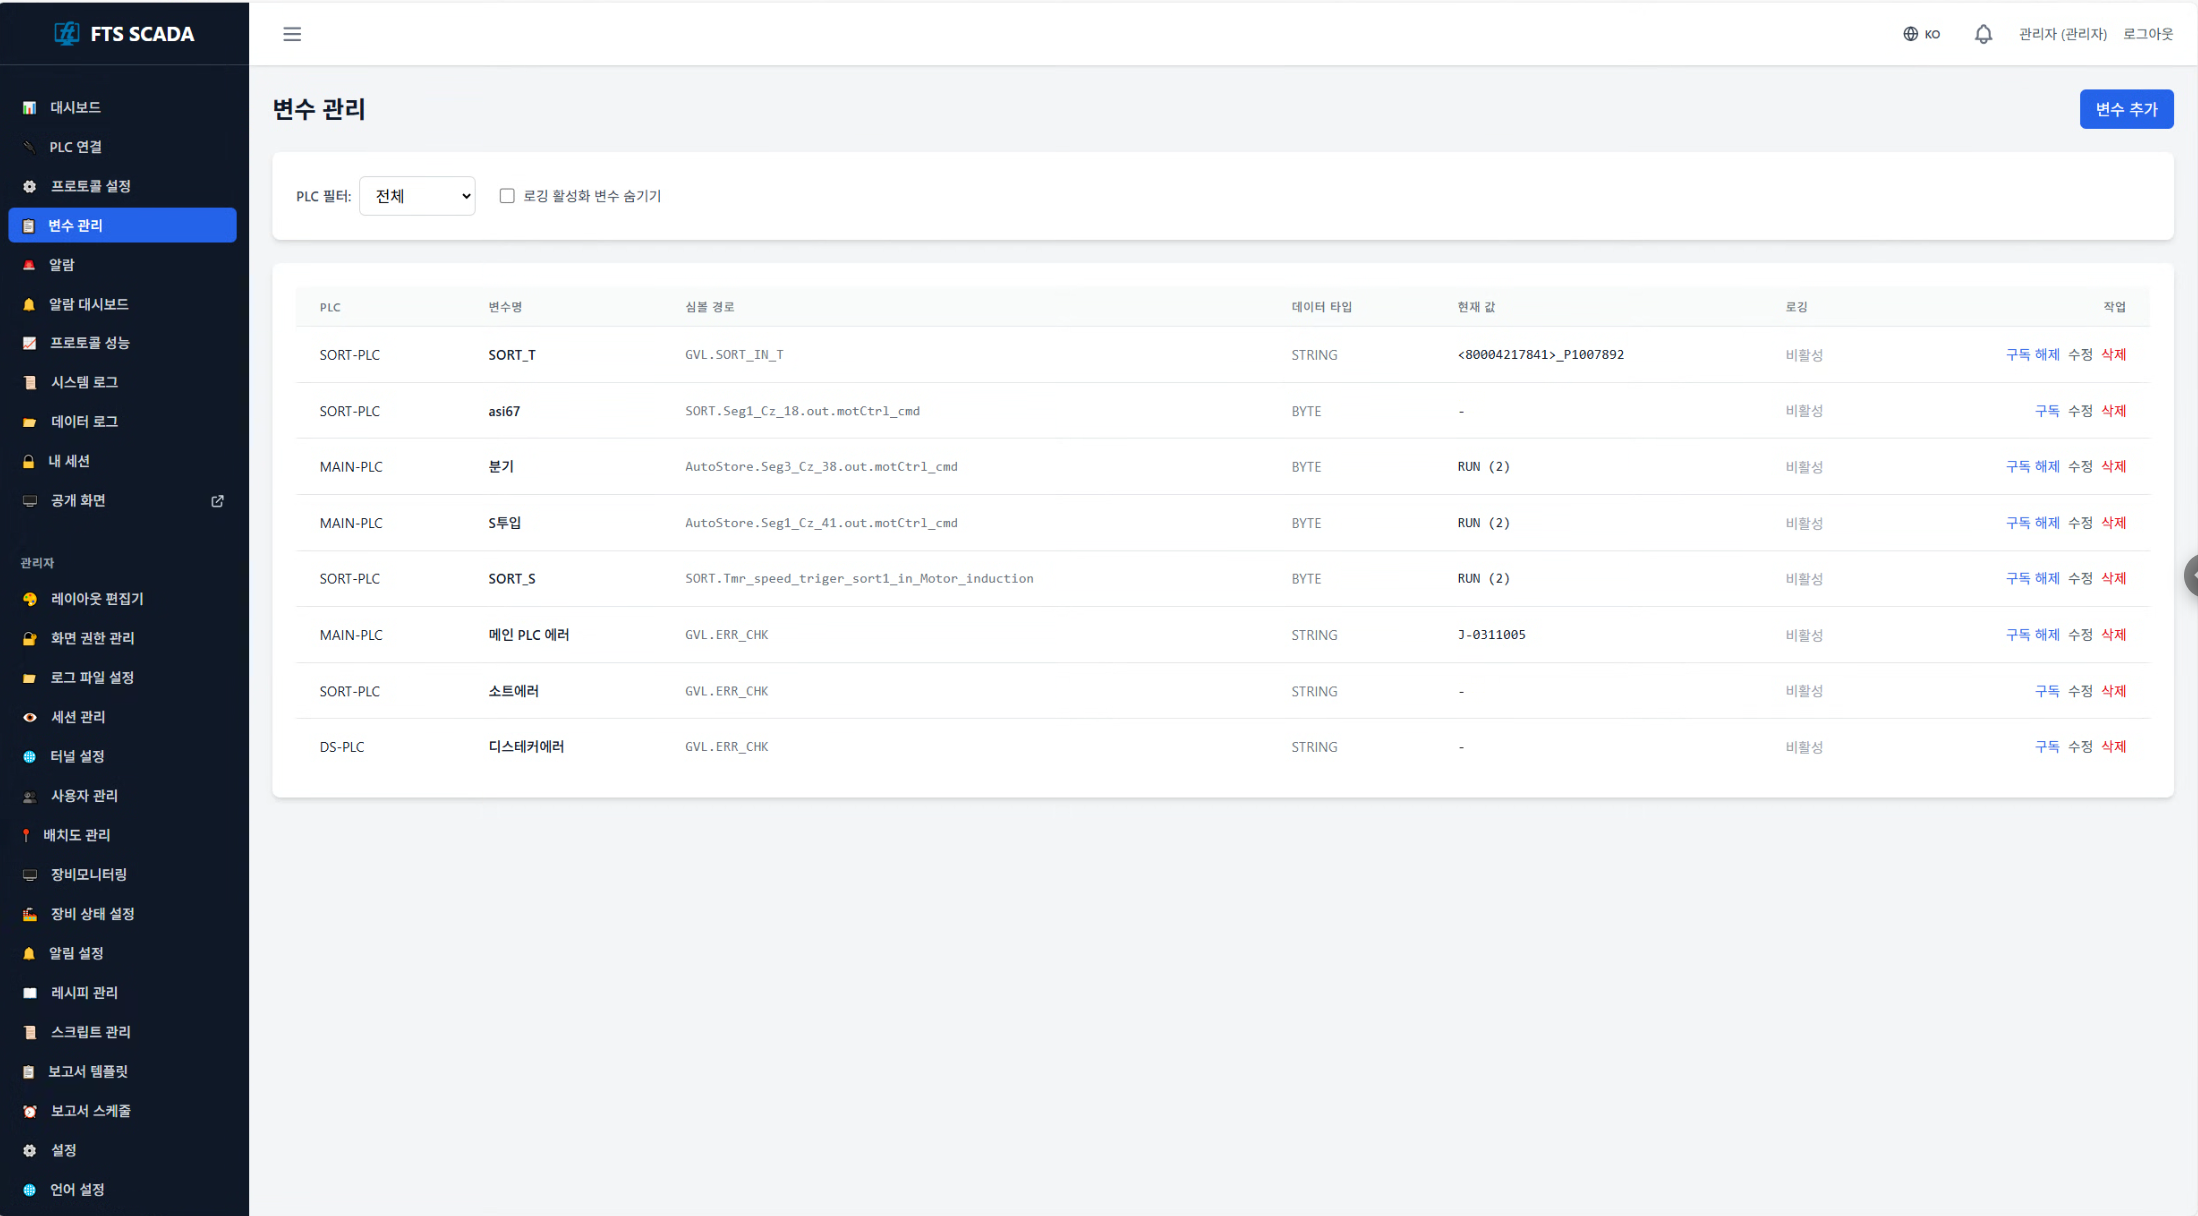Go to PLC 연결 in sidebar
This screenshot has width=2198, height=1216.
pos(76,147)
